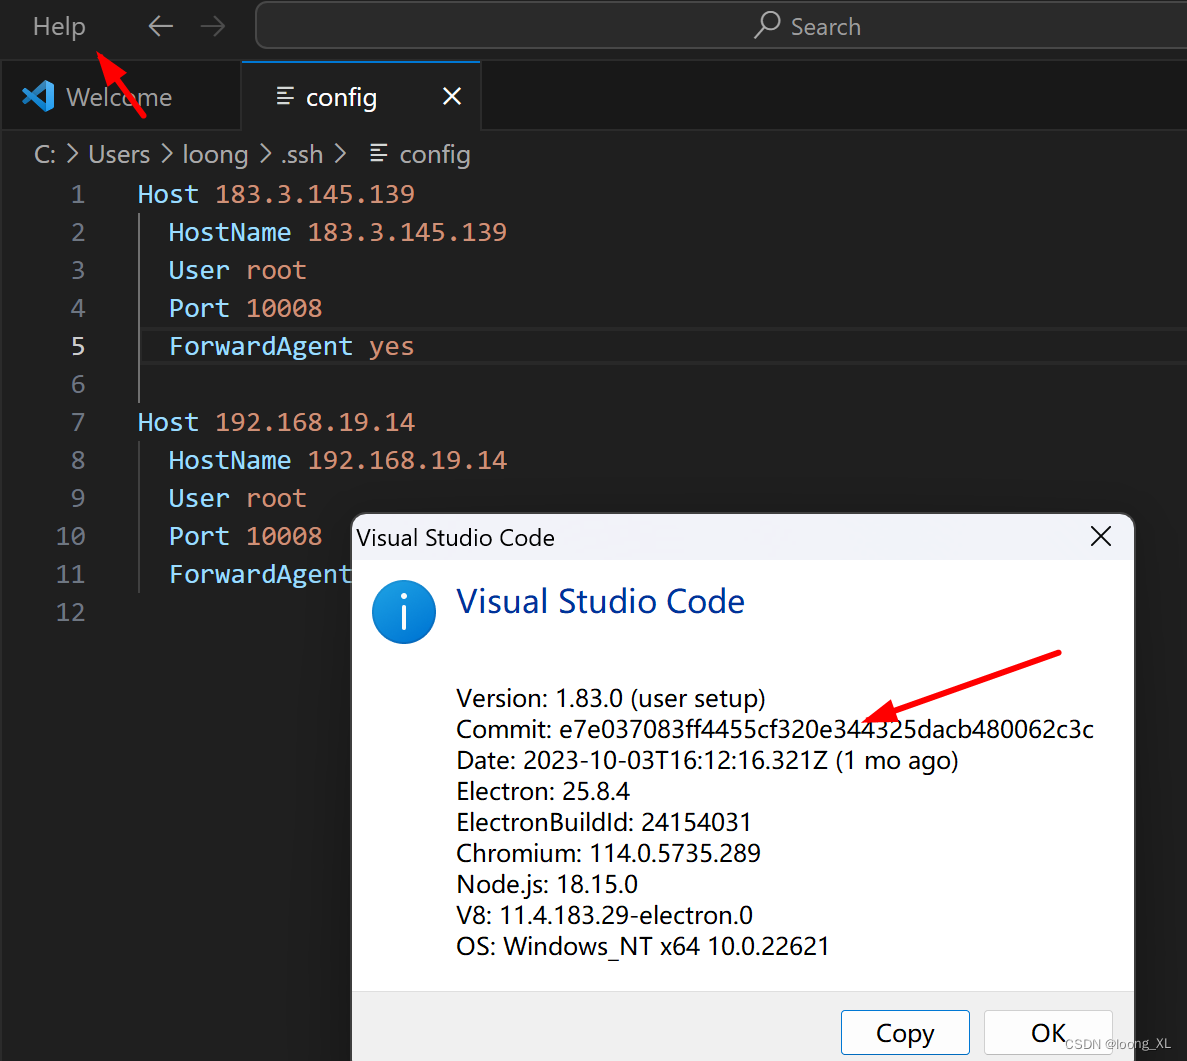Screen dimensions: 1187x1061
Task: Click the config file icon in the breadcrumb bar
Action: [378, 154]
